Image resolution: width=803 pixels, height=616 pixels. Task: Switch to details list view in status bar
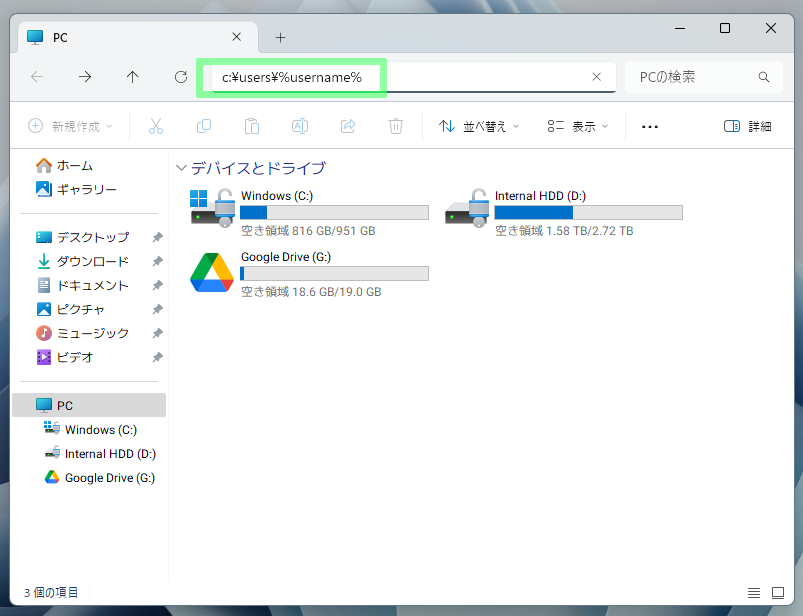coord(753,593)
